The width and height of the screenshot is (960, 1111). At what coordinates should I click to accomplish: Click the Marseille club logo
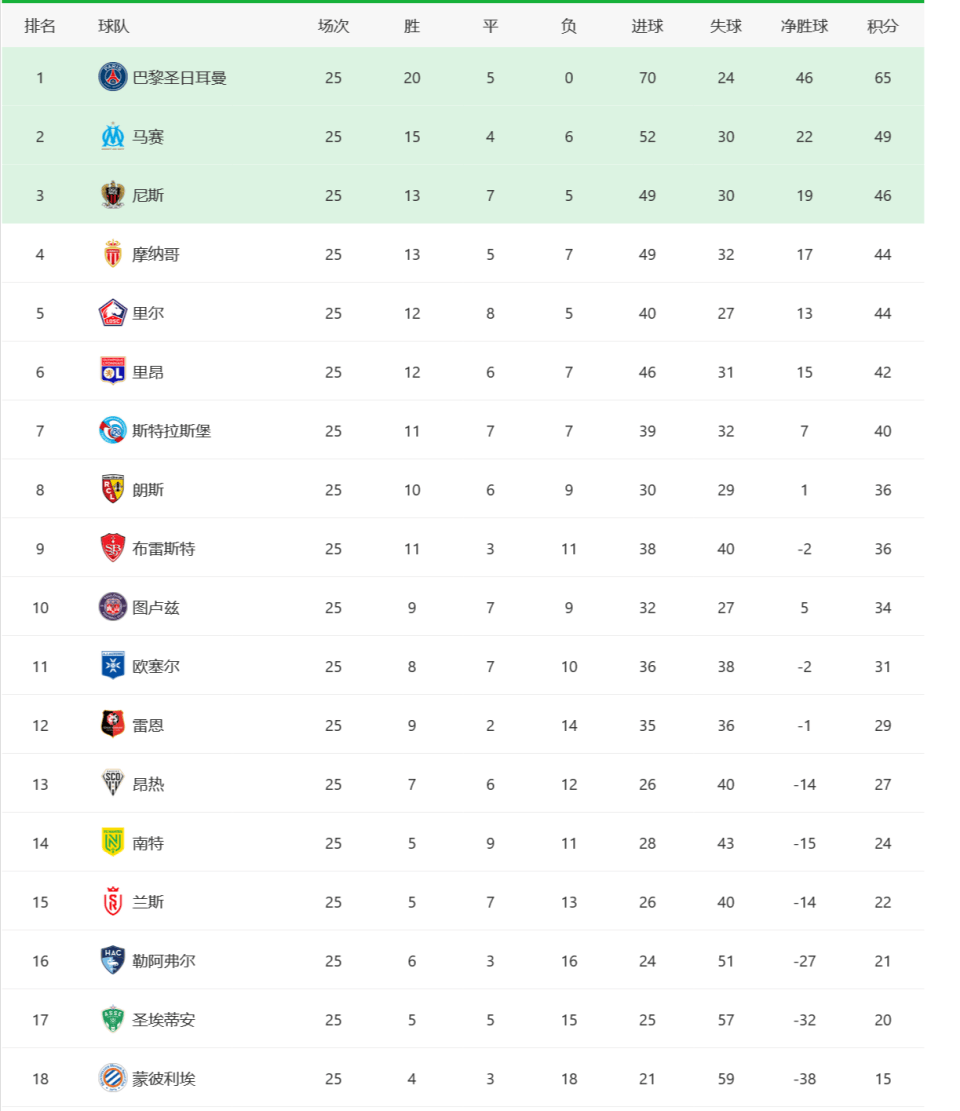113,136
